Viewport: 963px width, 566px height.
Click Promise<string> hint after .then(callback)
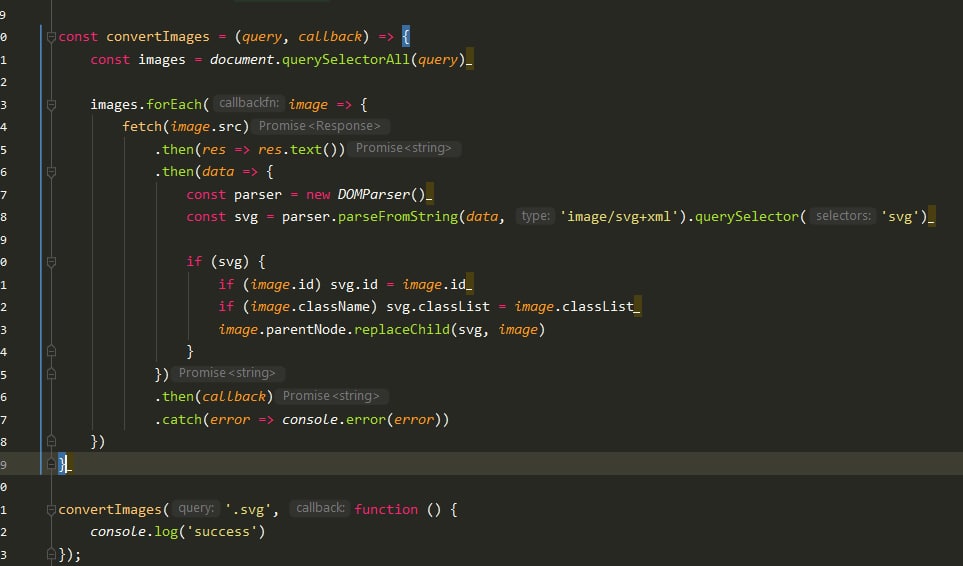click(331, 396)
